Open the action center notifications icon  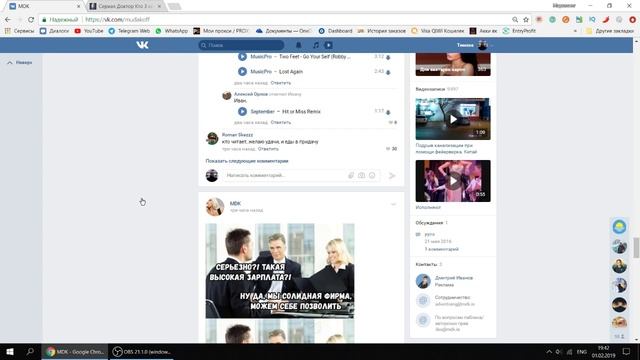pos(627,352)
